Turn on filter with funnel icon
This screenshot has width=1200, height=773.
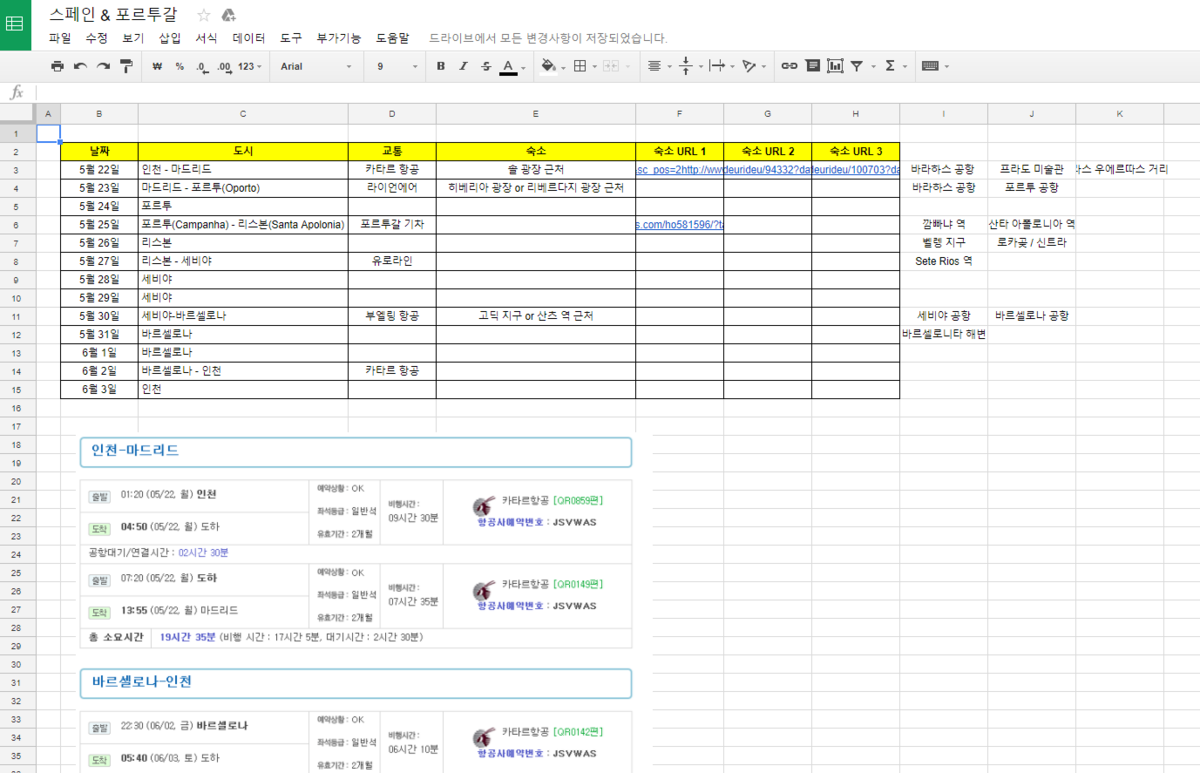pos(857,66)
